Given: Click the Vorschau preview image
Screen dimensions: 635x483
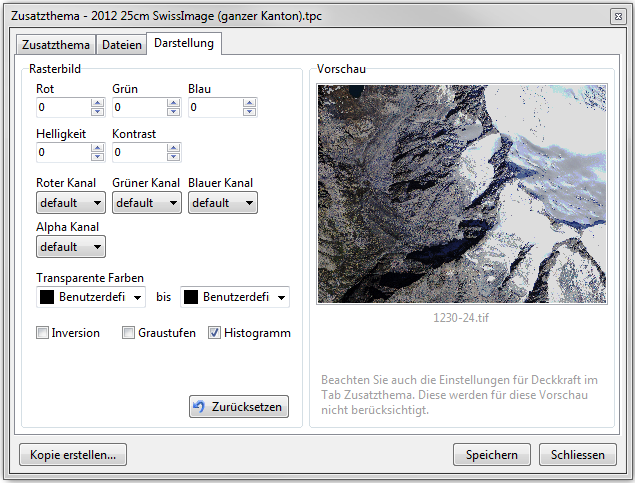Looking at the screenshot, I should (x=461, y=193).
